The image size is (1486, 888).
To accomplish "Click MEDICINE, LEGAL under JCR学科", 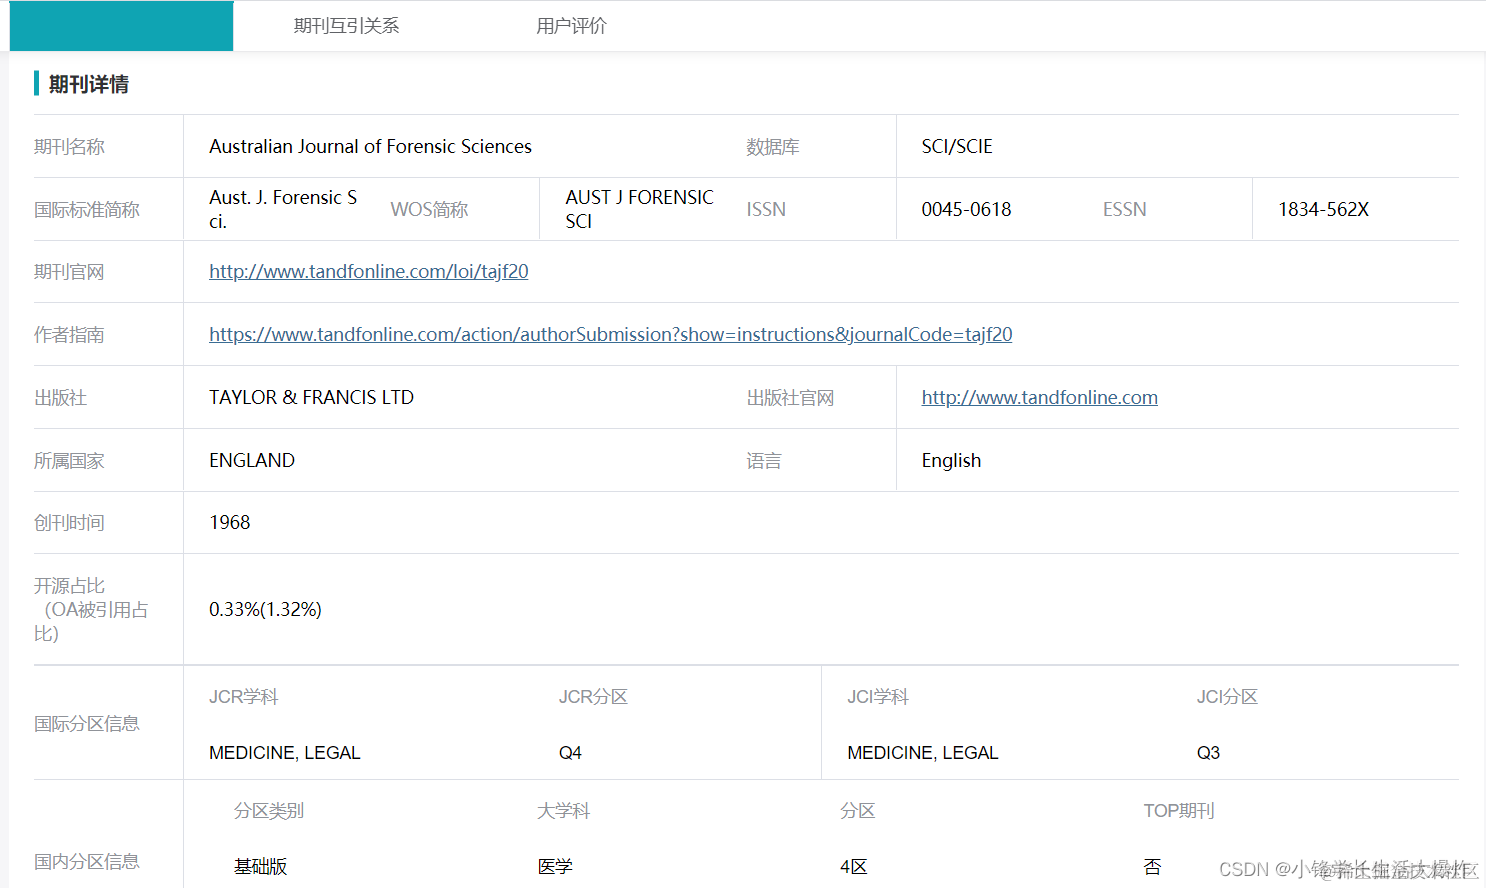I will (284, 753).
